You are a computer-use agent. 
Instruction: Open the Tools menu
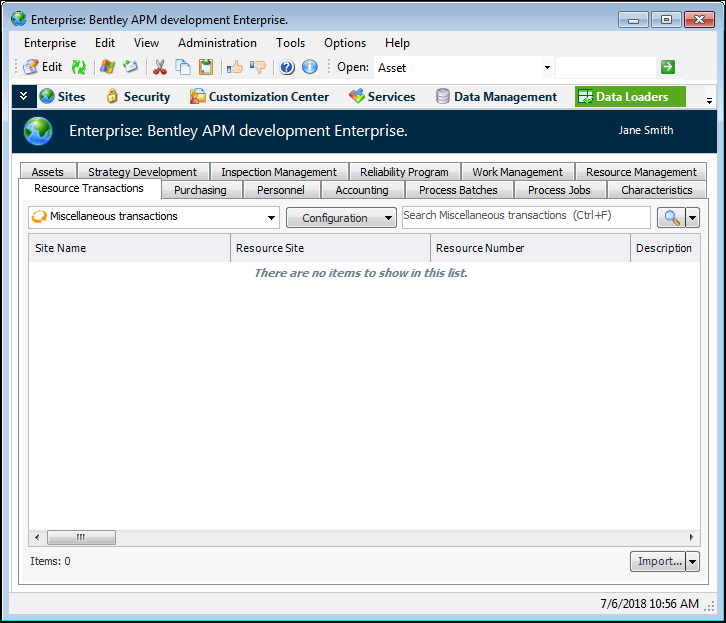[x=290, y=43]
